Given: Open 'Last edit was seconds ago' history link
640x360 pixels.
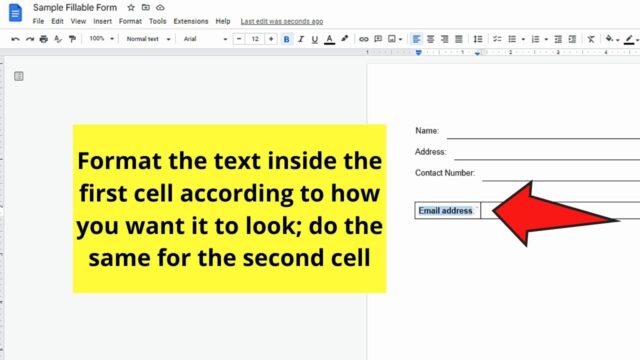Looking at the screenshot, I should (x=282, y=21).
